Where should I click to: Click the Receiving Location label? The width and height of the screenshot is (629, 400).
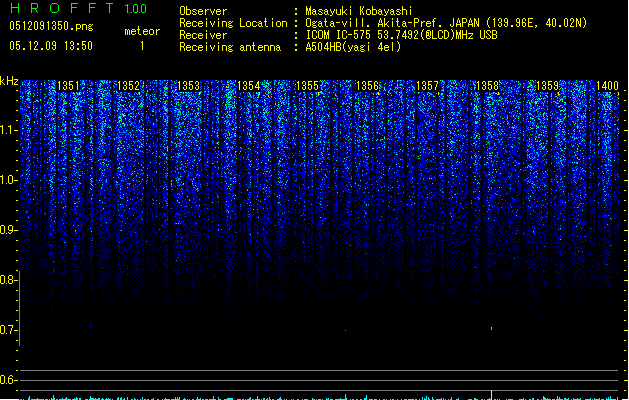(233, 23)
